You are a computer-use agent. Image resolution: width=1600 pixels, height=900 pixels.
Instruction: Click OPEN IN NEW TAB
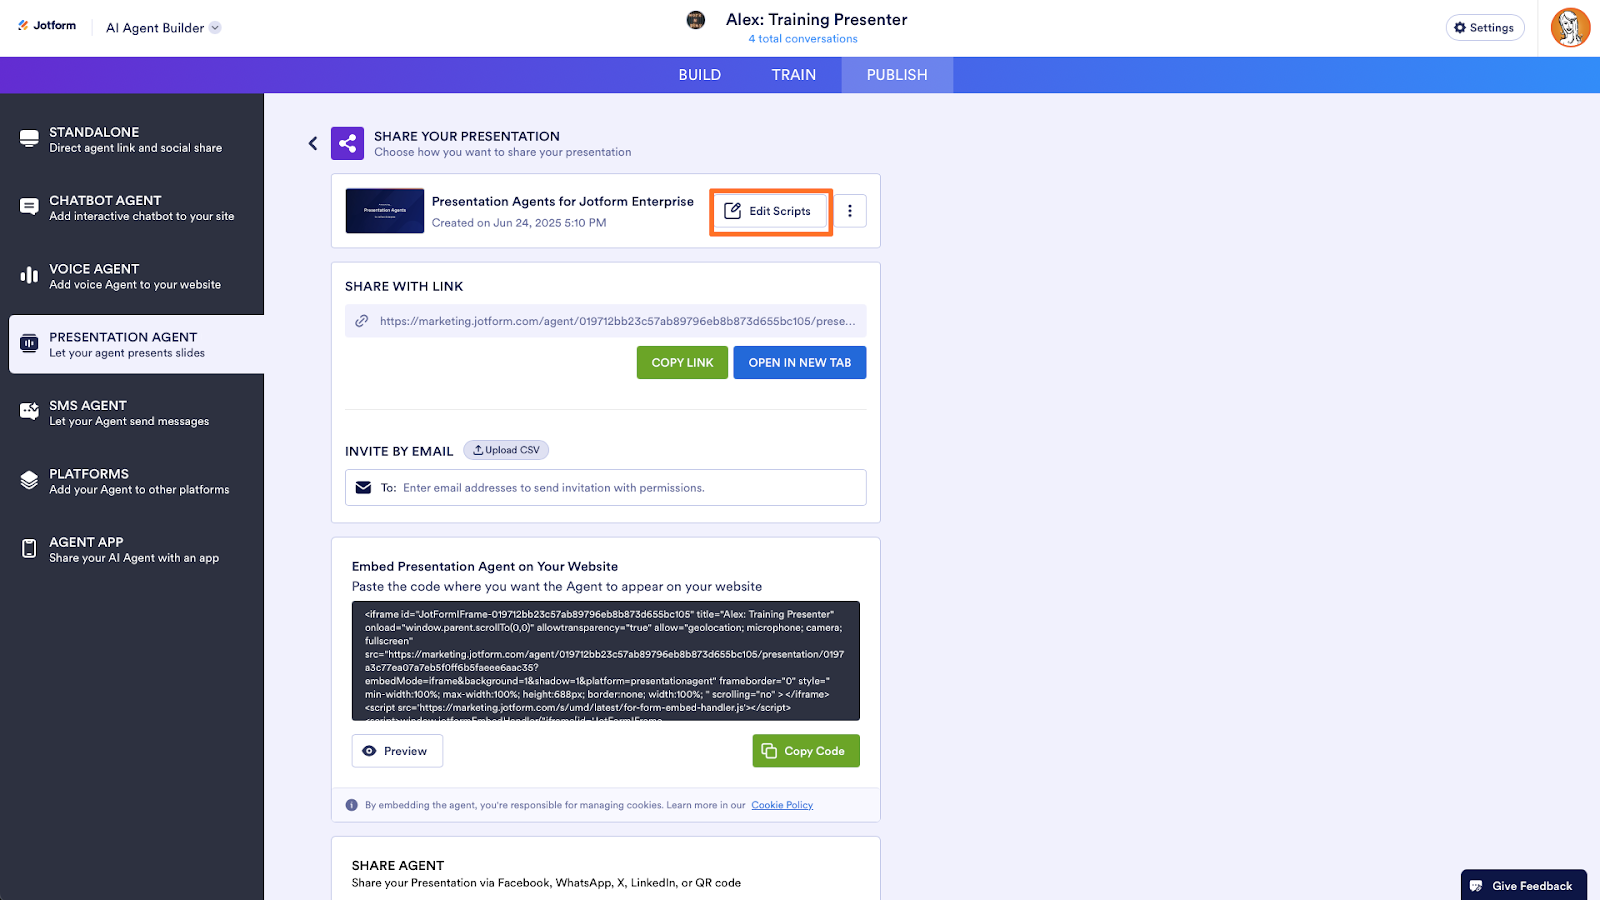click(x=800, y=363)
